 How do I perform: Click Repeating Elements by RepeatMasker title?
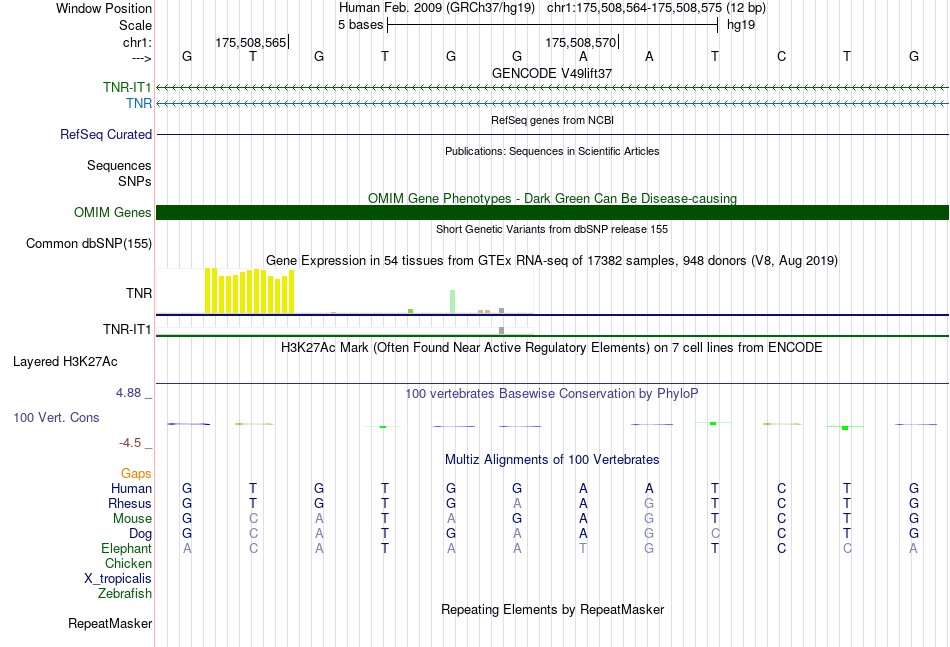(552, 609)
